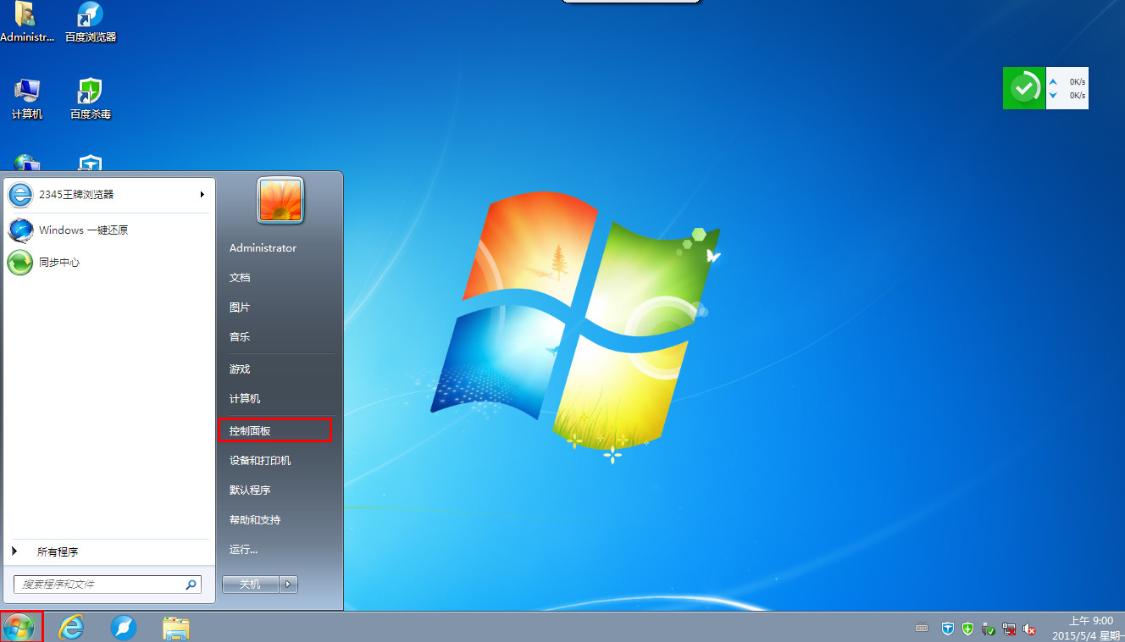
Task: Open 运行... from the Start menu
Action: click(x=243, y=549)
